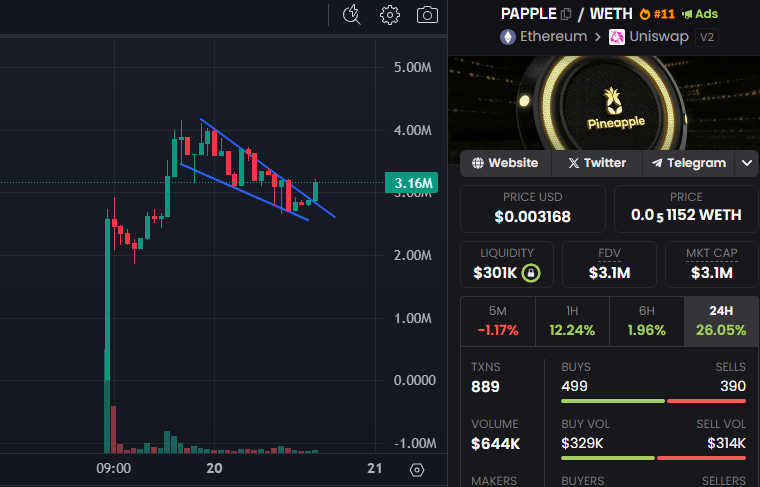Viewport: 760px width, 487px height.
Task: Click the 21 date axis label
Action: click(375, 468)
